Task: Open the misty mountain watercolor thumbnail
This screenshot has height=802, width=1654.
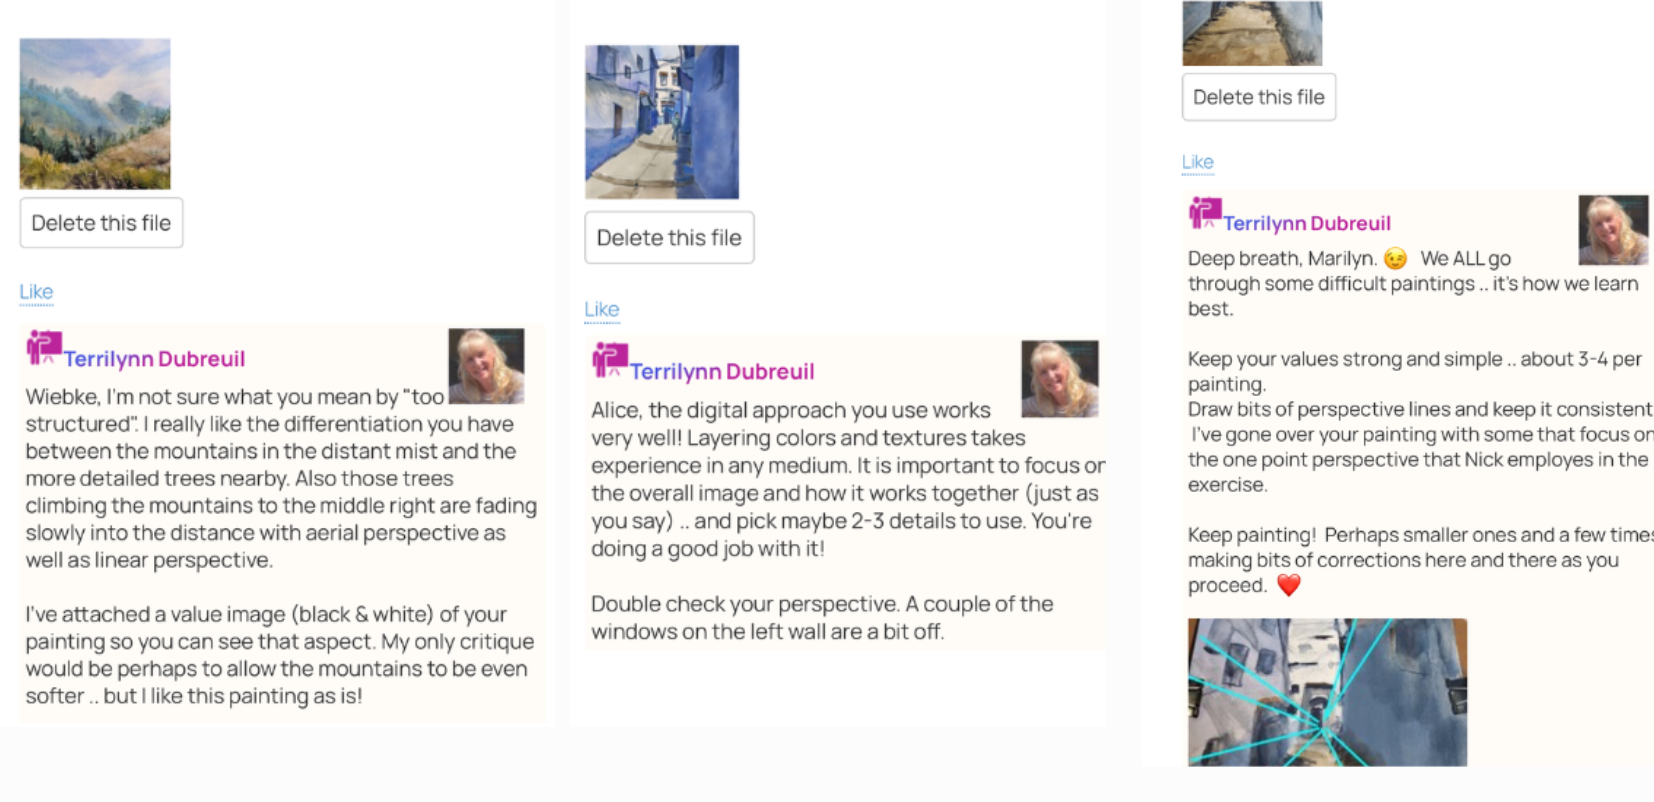Action: pyautogui.click(x=95, y=114)
